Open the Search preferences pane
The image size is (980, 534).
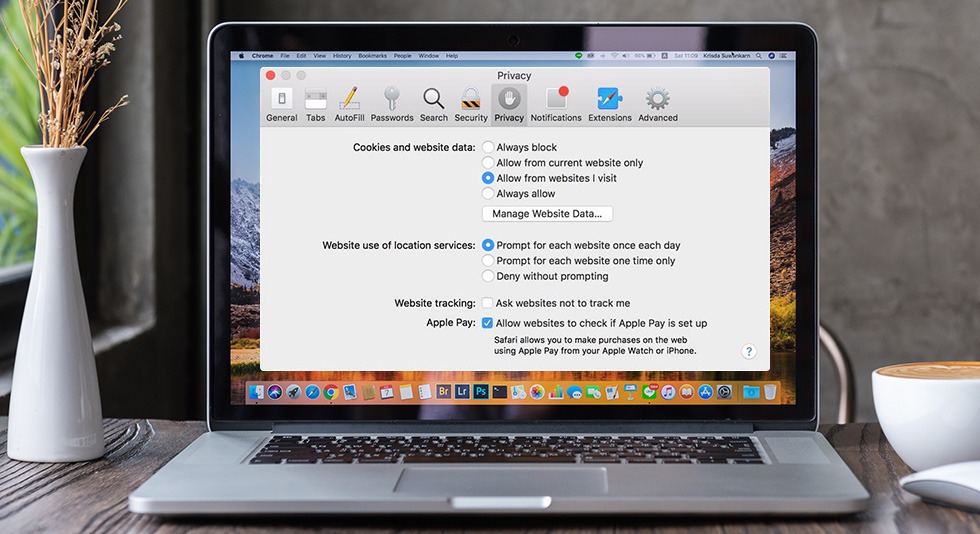tap(434, 104)
